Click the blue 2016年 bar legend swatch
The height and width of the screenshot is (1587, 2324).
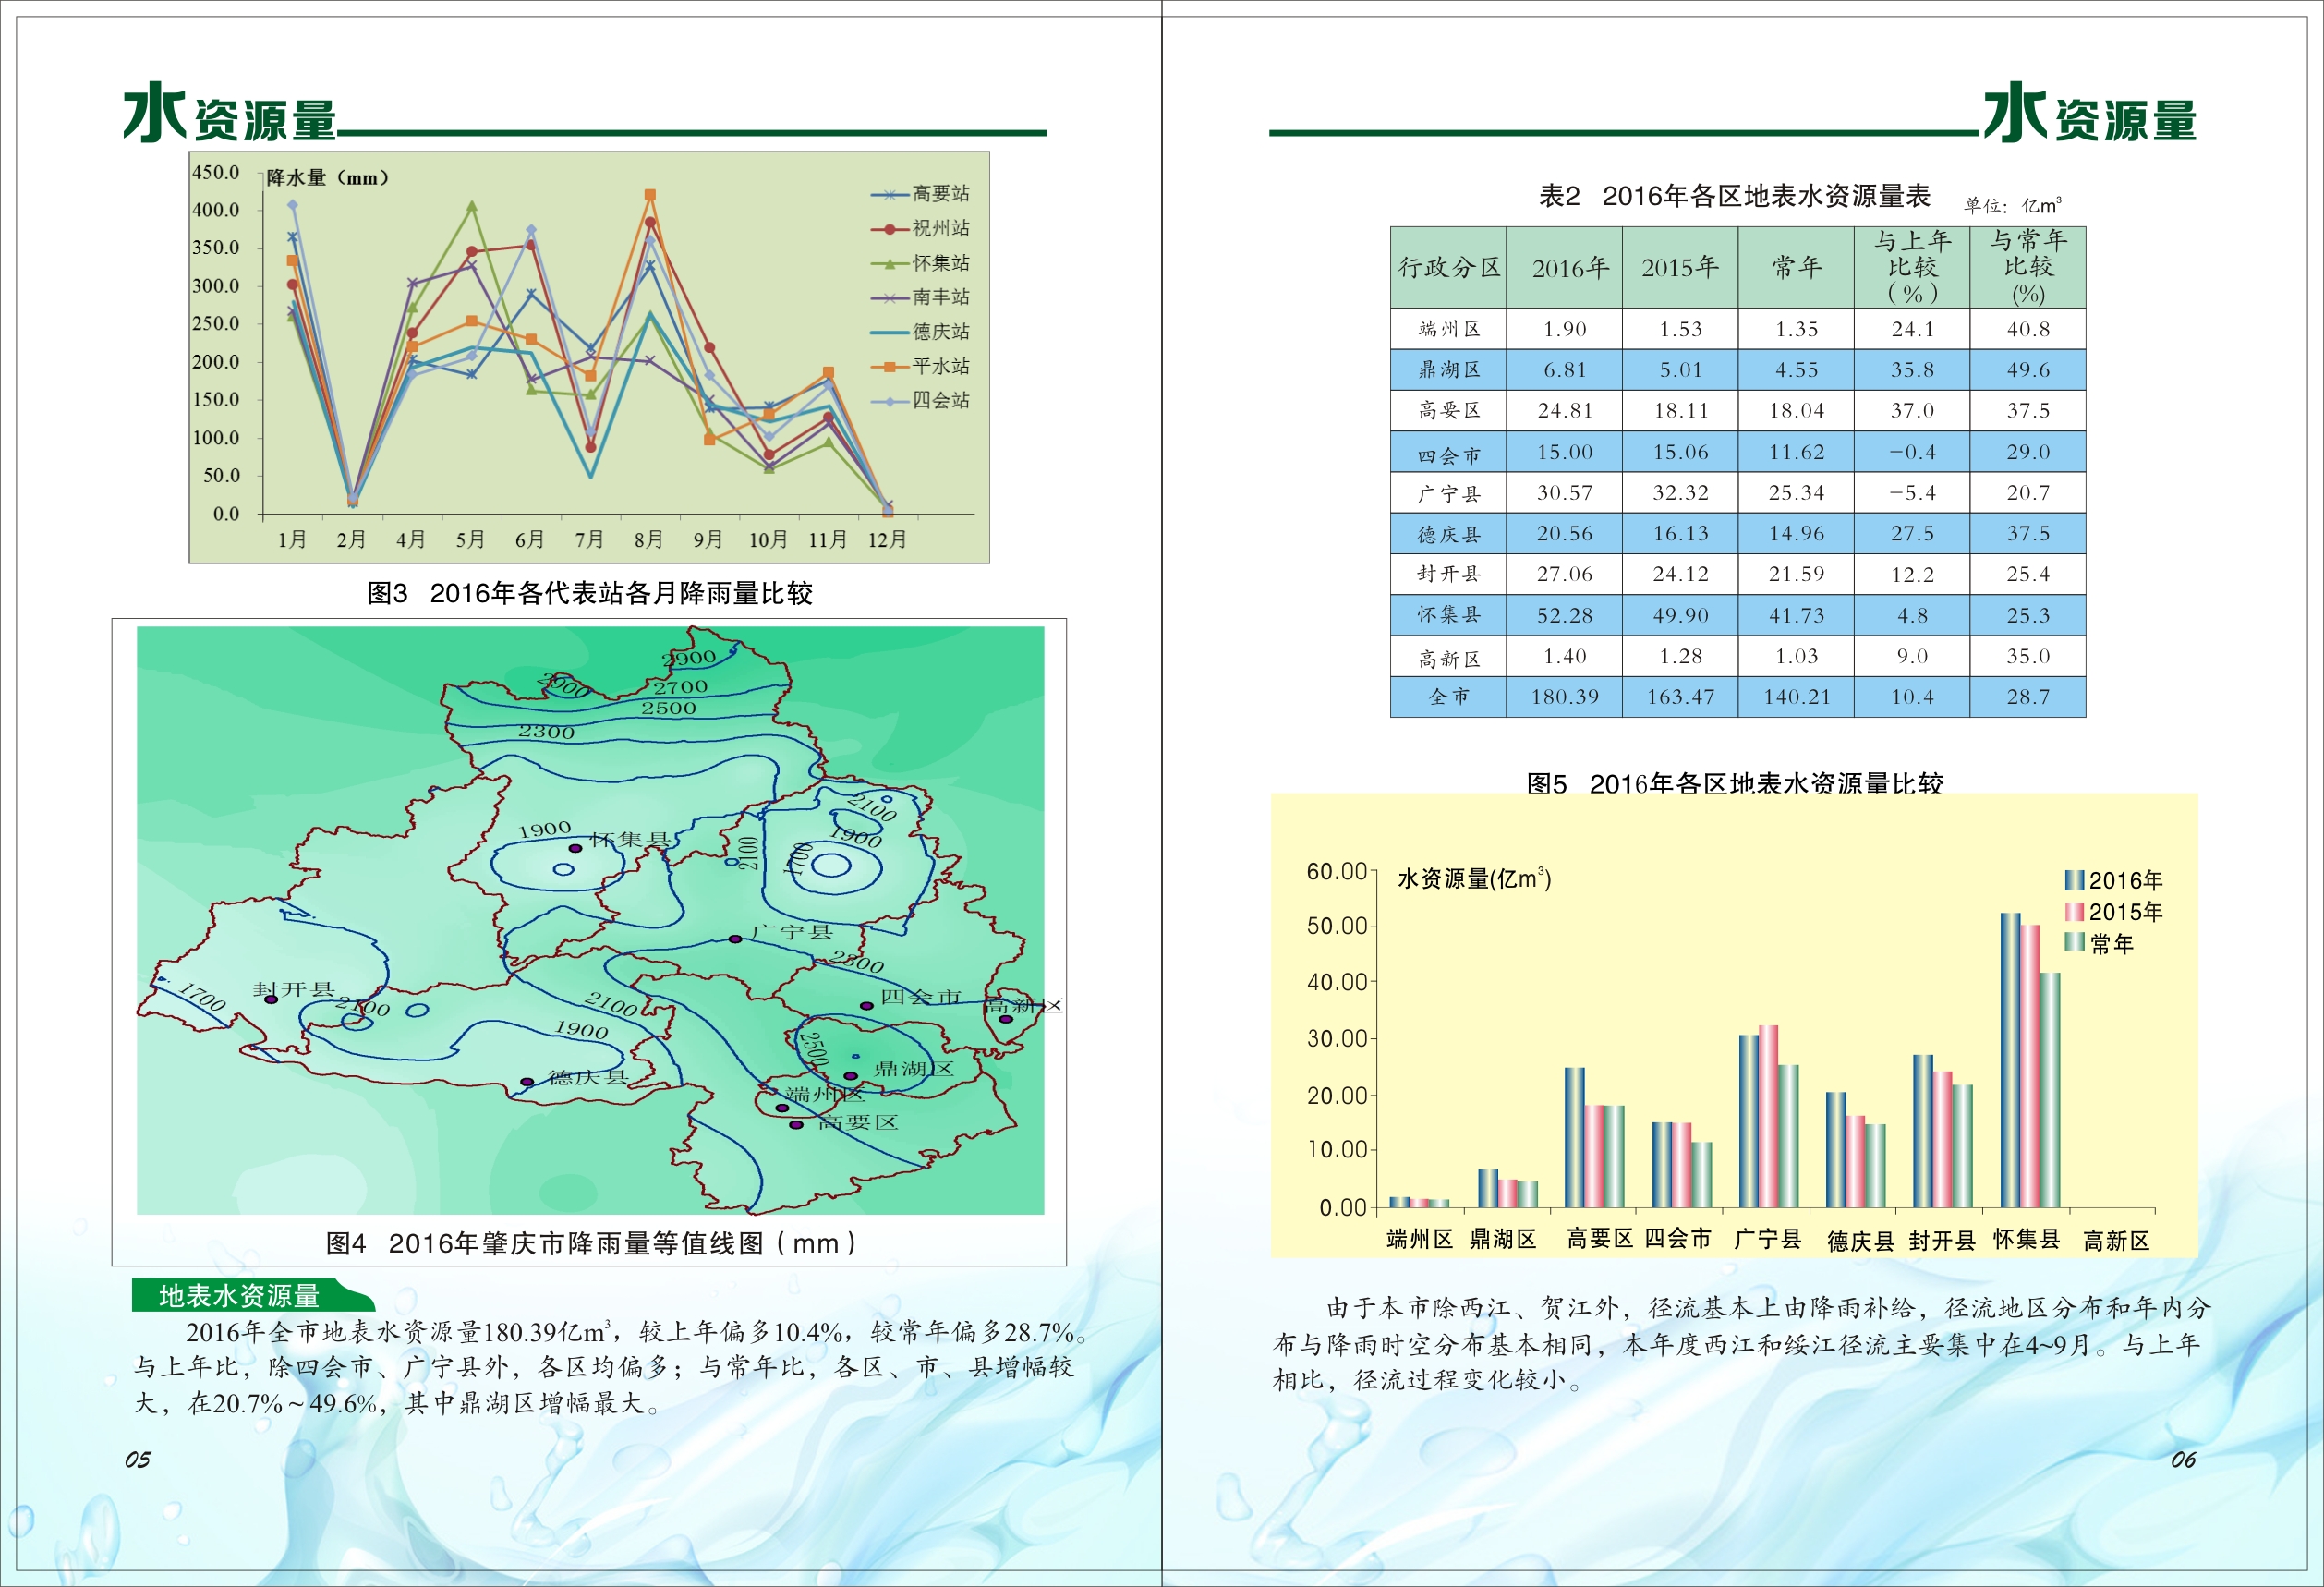point(2075,880)
